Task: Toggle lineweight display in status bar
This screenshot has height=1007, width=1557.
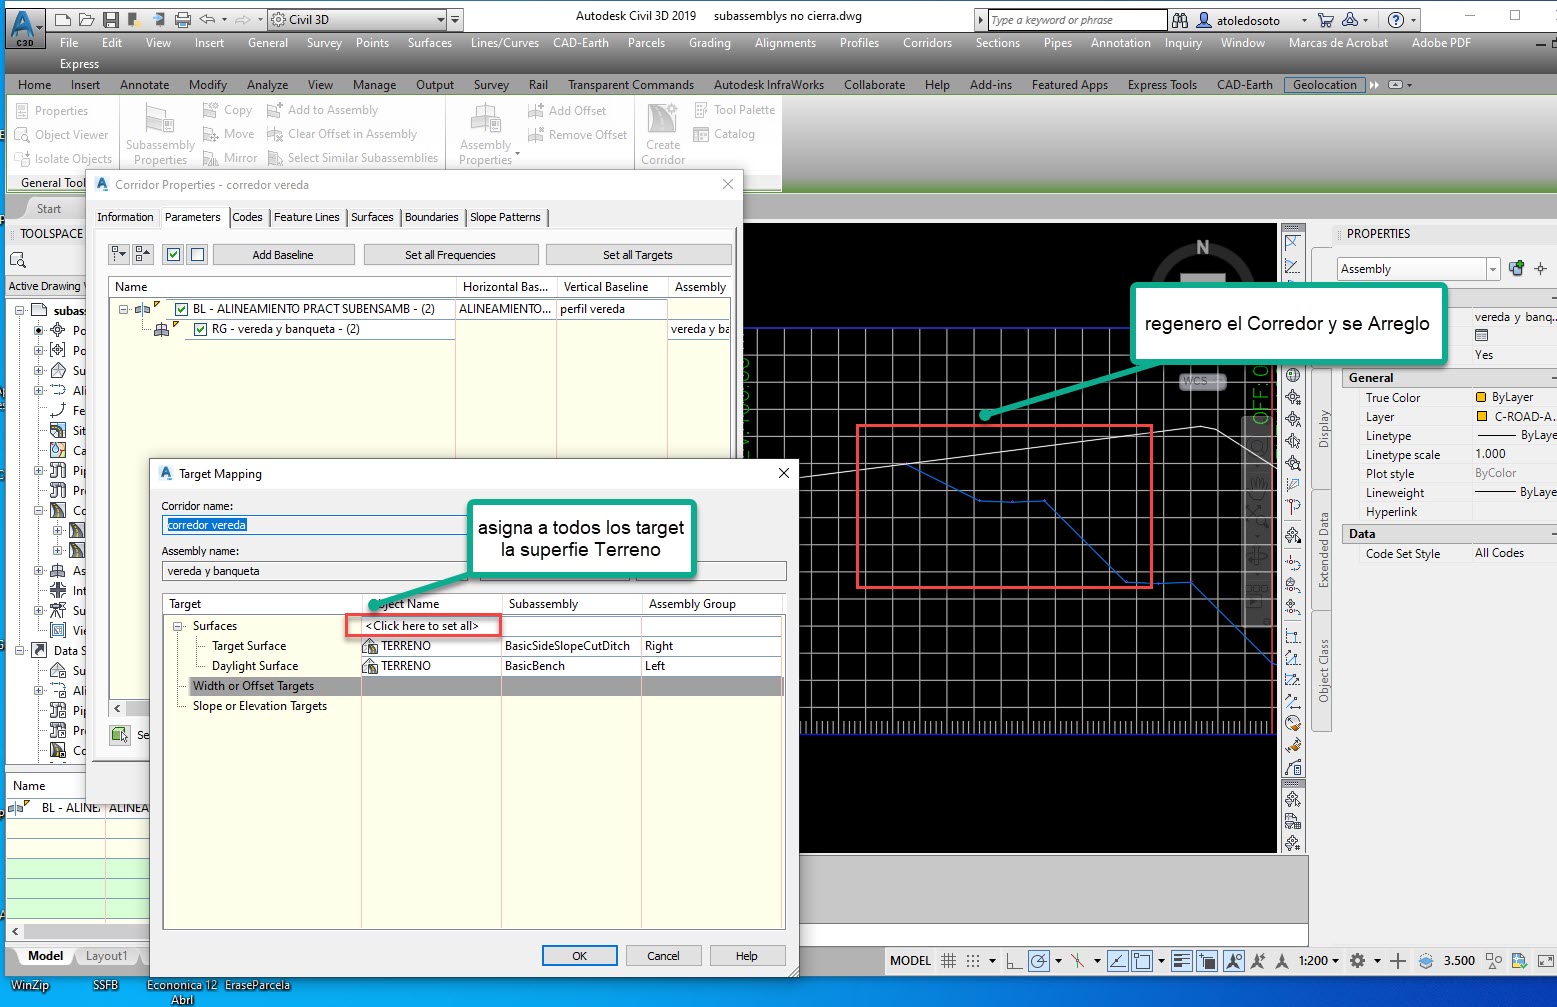Action: tap(1182, 961)
